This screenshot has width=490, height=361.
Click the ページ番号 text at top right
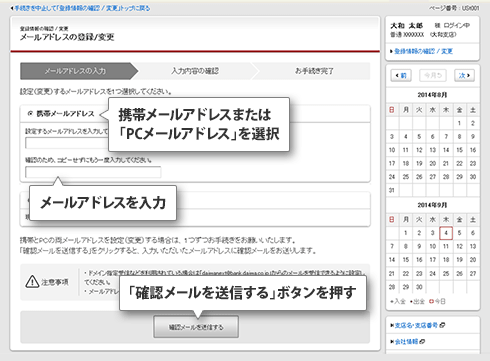pyautogui.click(x=454, y=8)
